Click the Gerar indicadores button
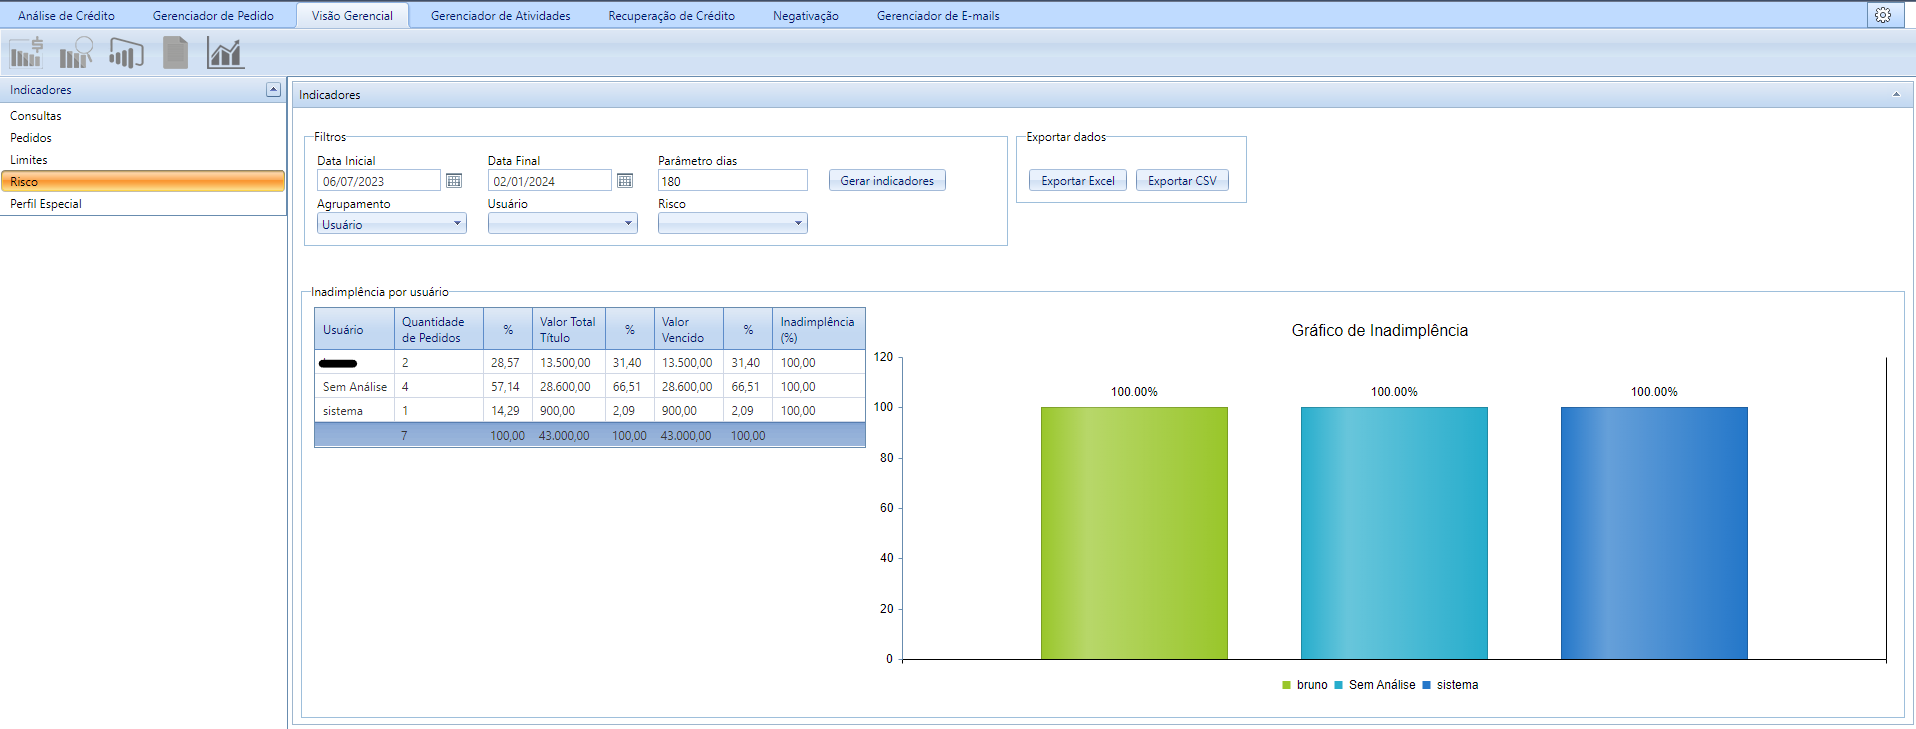Image resolution: width=1916 pixels, height=729 pixels. tap(887, 181)
